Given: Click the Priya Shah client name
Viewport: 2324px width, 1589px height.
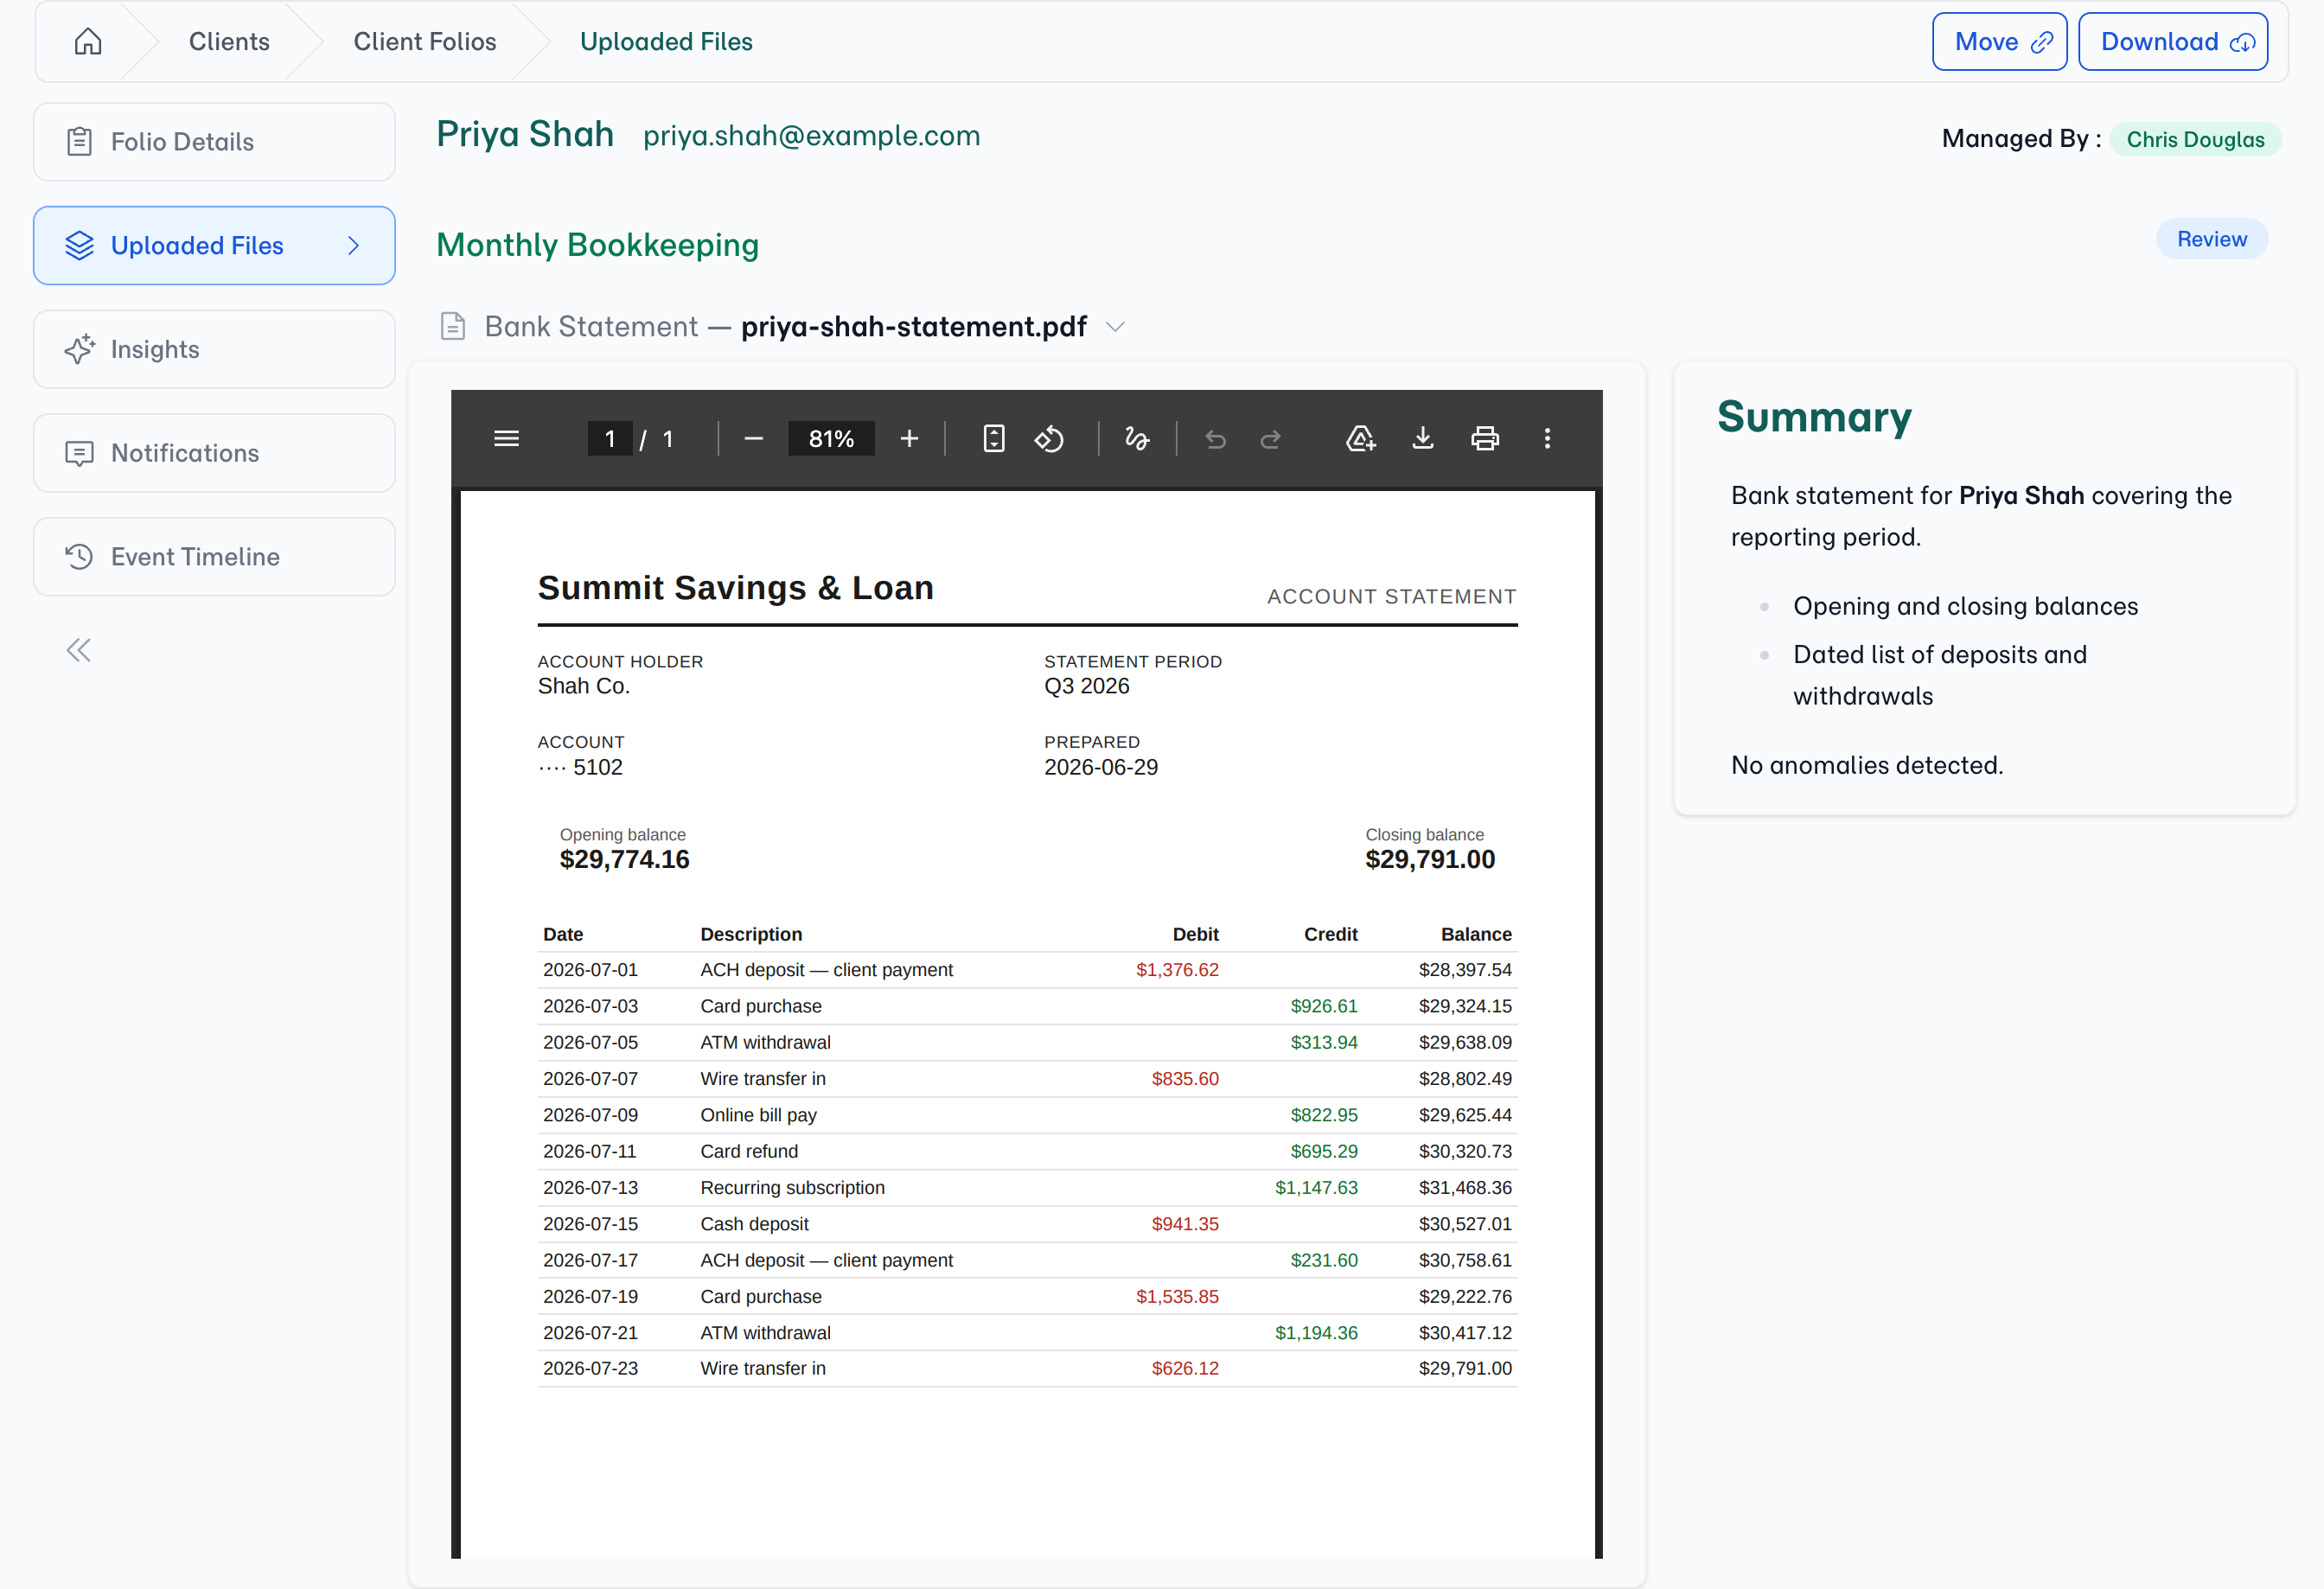Looking at the screenshot, I should pyautogui.click(x=525, y=134).
